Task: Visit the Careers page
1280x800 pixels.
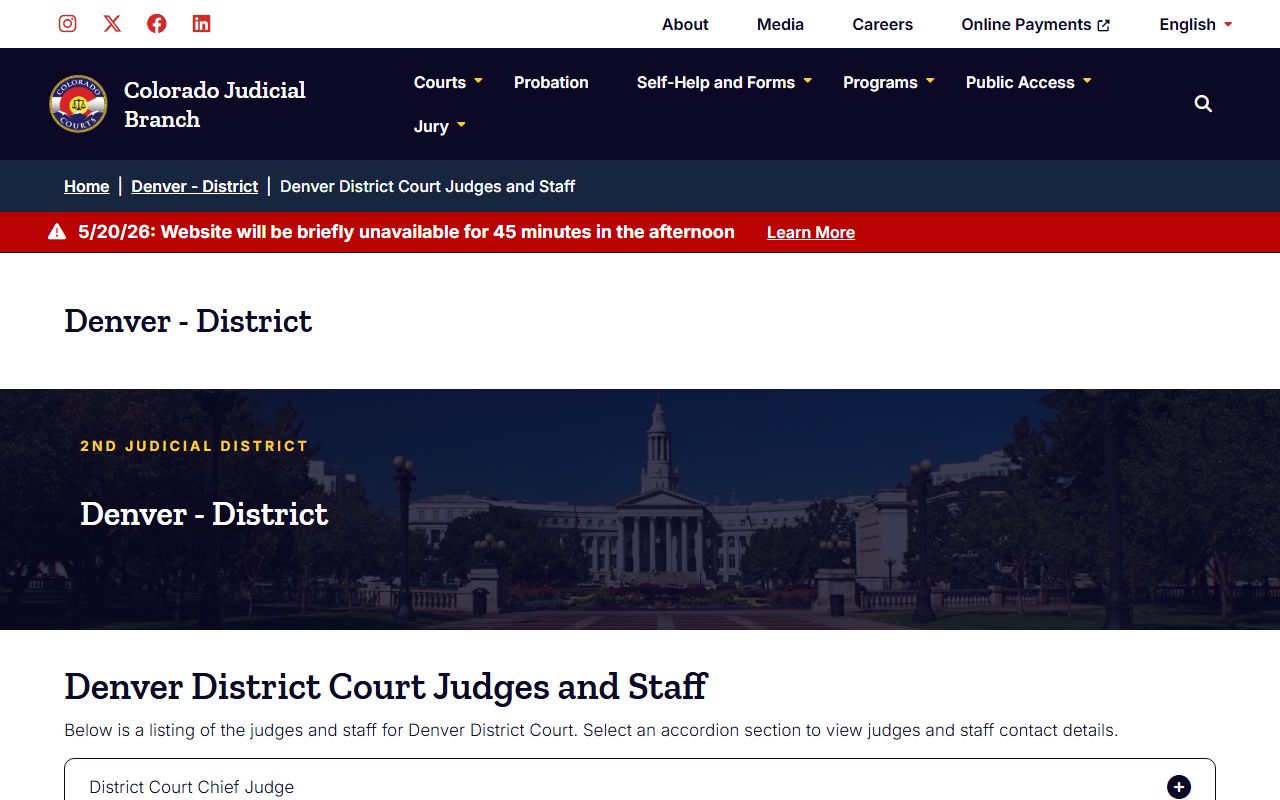Action: (x=882, y=24)
